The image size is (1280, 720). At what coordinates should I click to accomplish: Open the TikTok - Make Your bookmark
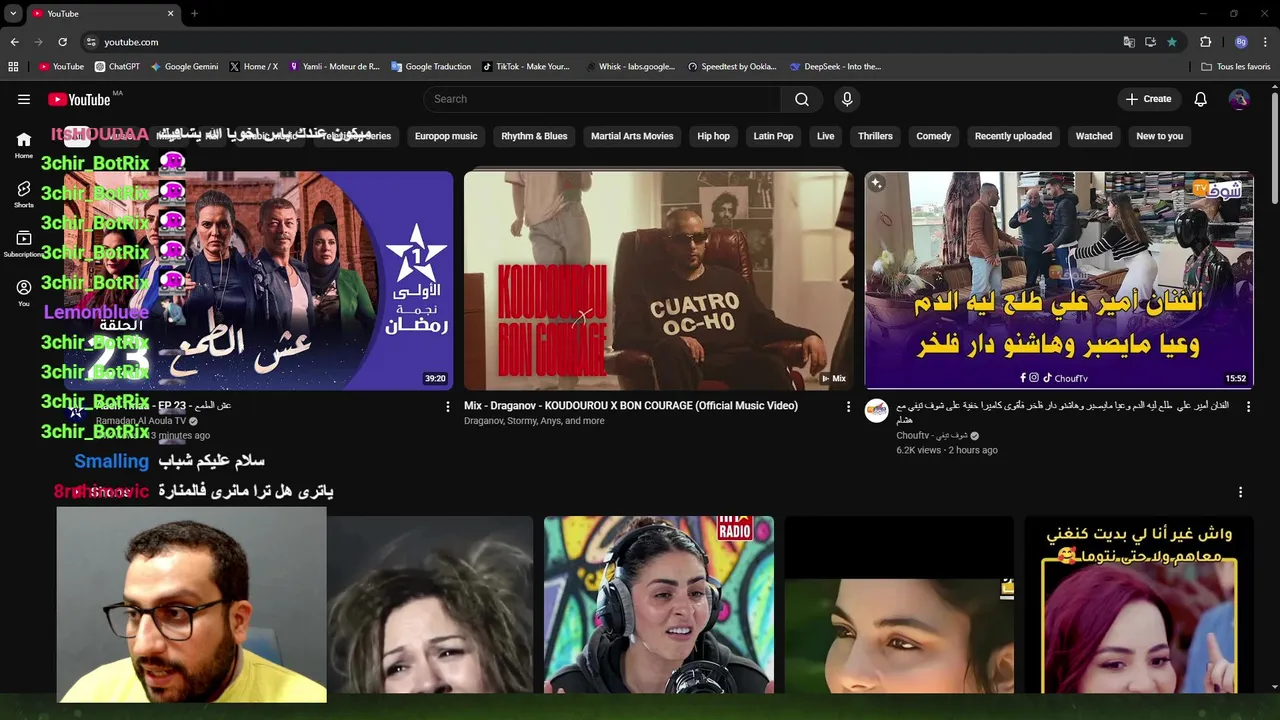(x=526, y=67)
